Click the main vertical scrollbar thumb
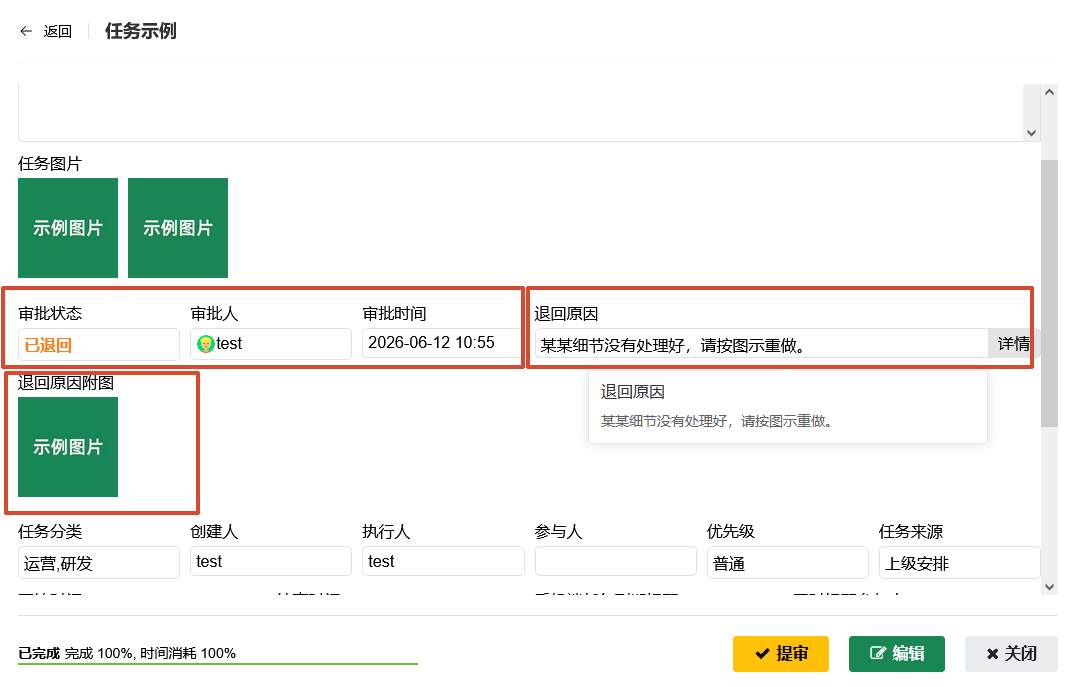1072x687 pixels. pyautogui.click(x=1049, y=293)
